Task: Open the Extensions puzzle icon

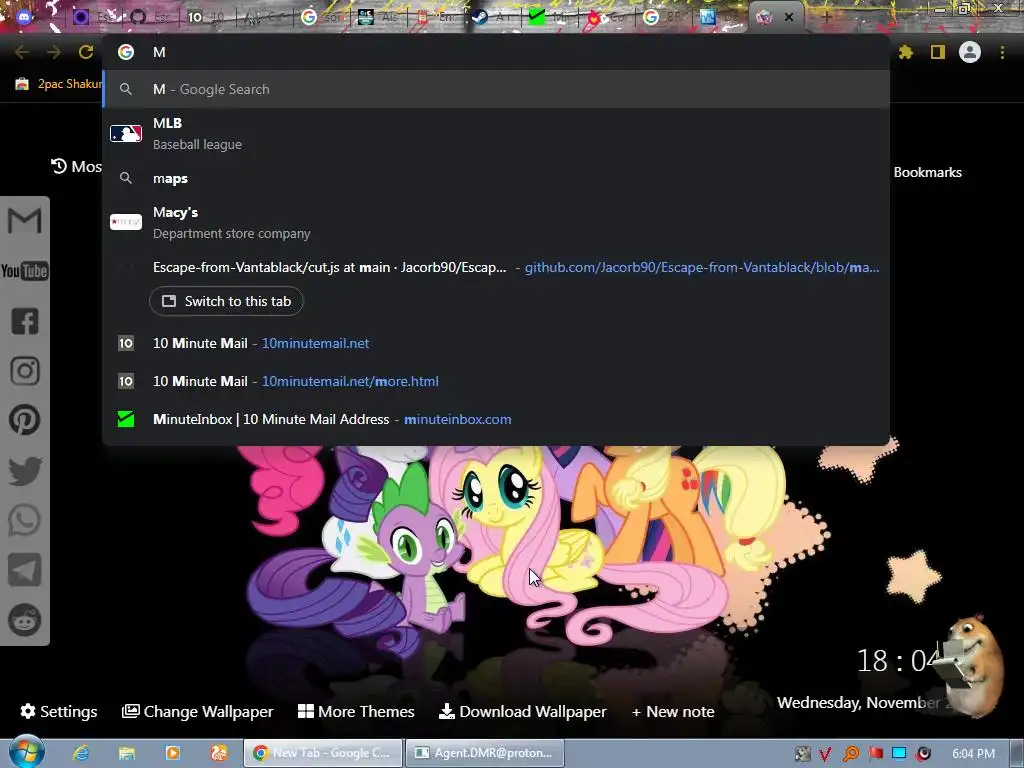Action: point(905,52)
